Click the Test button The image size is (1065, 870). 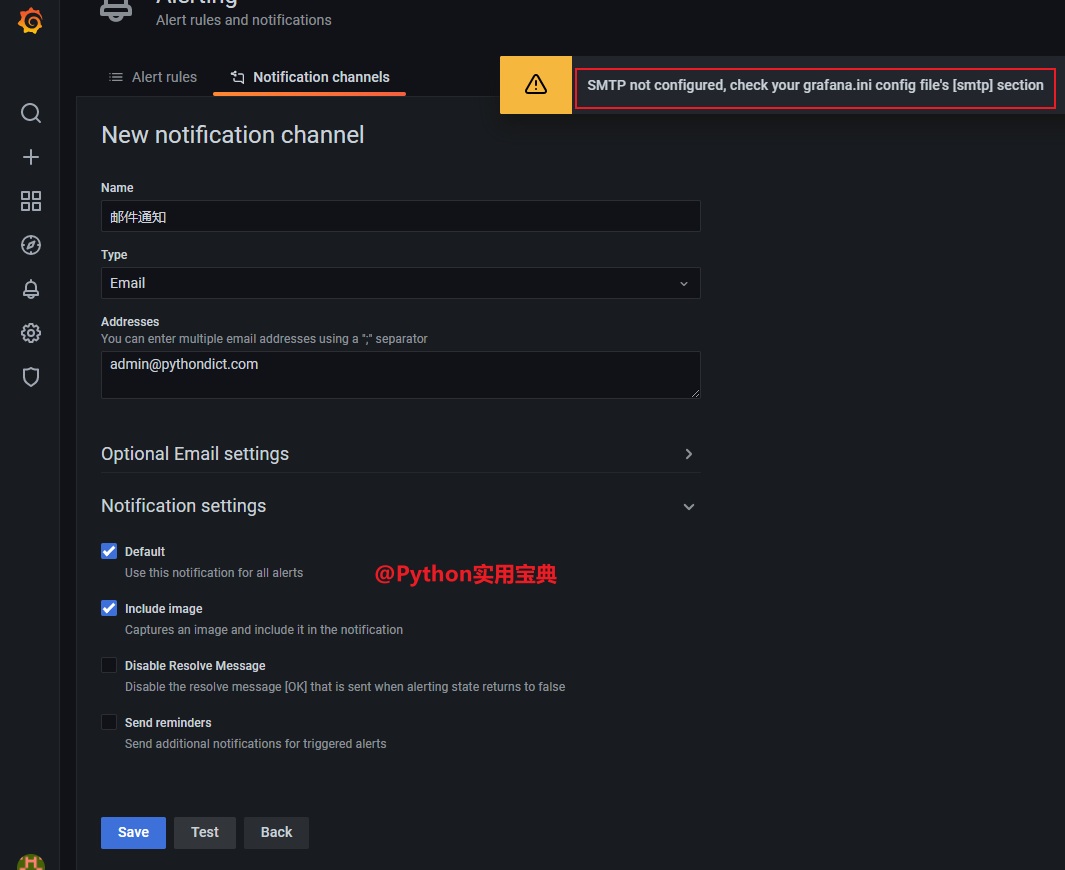tap(204, 833)
